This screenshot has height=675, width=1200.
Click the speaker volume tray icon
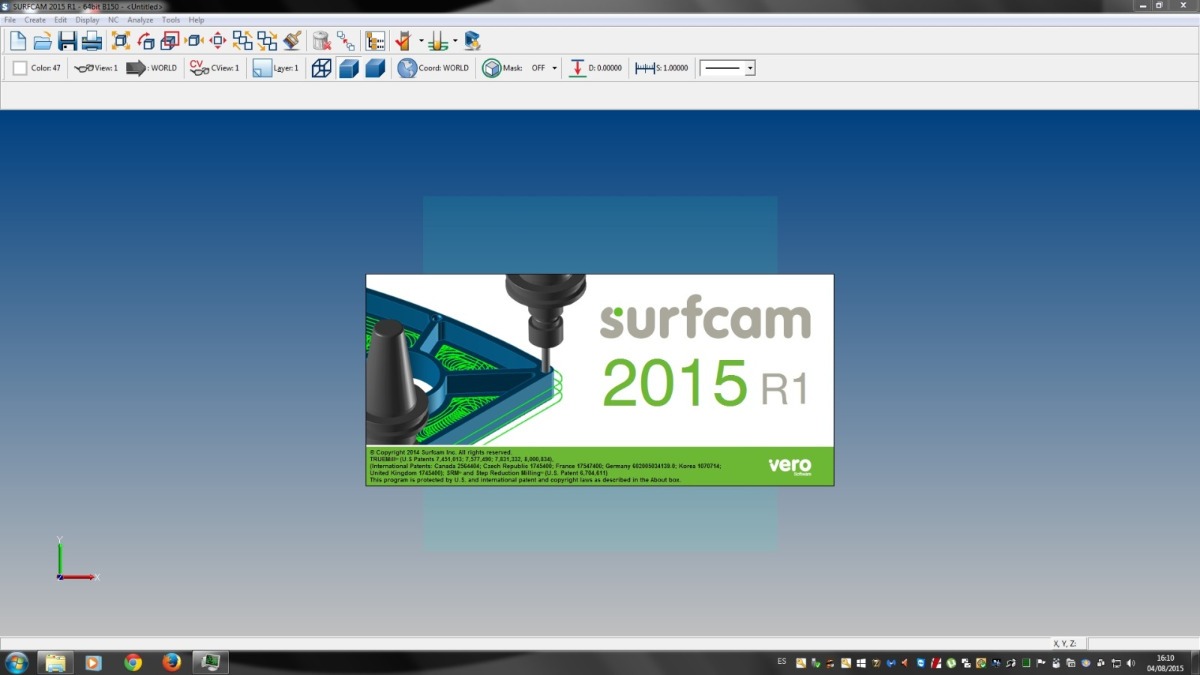(1131, 662)
